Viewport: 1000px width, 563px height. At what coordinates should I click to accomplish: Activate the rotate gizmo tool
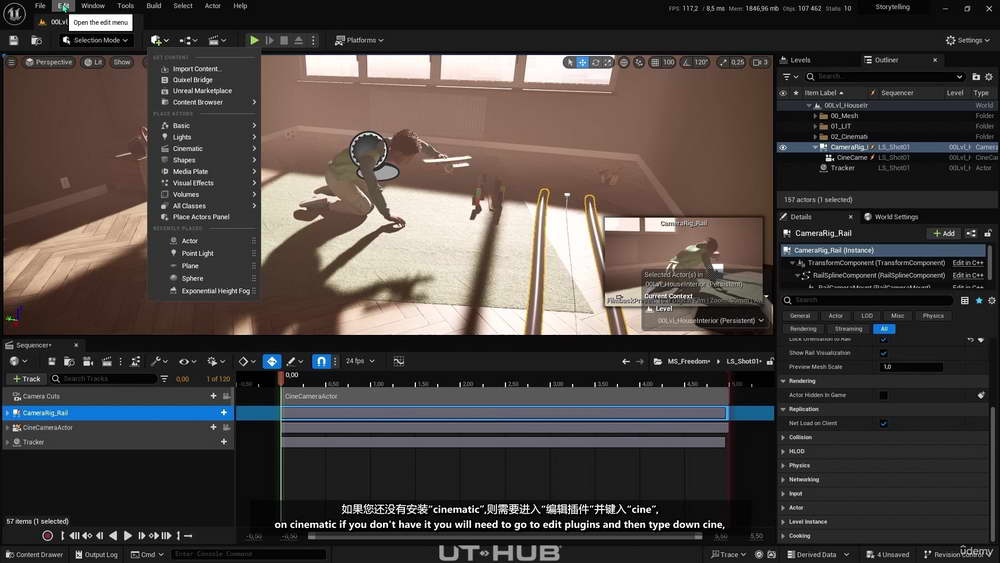click(595, 62)
